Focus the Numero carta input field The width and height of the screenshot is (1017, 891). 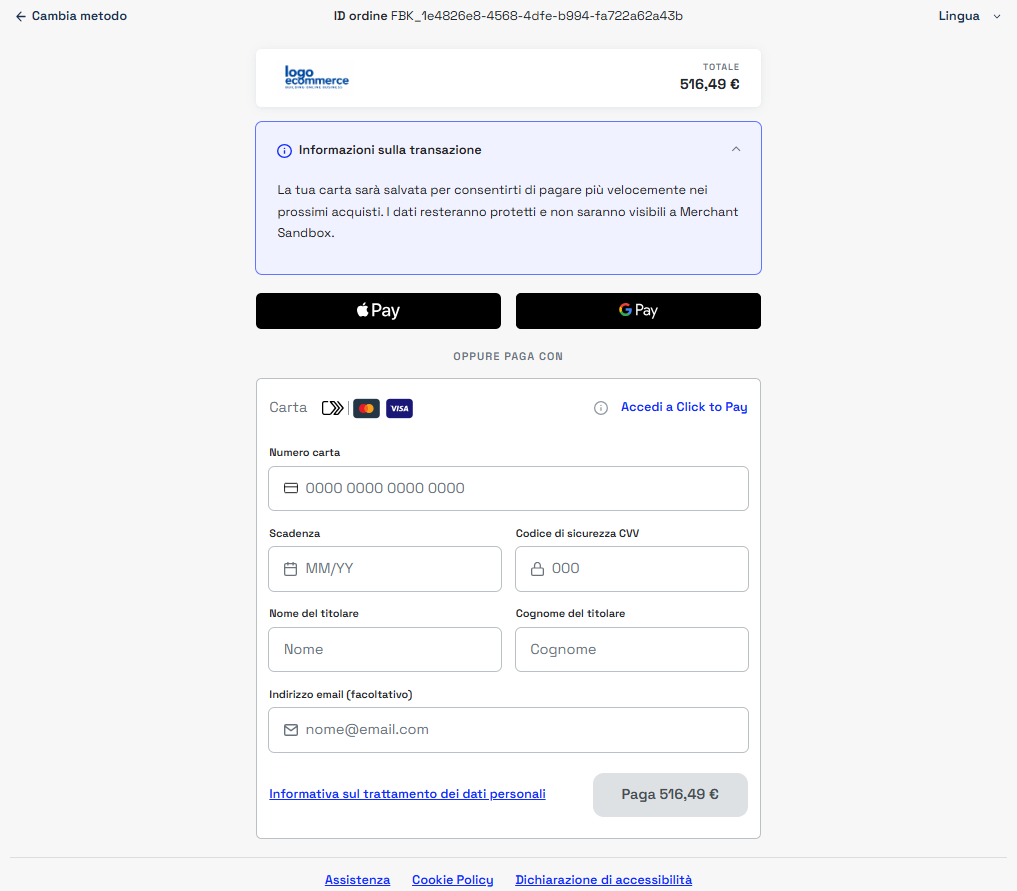[508, 488]
